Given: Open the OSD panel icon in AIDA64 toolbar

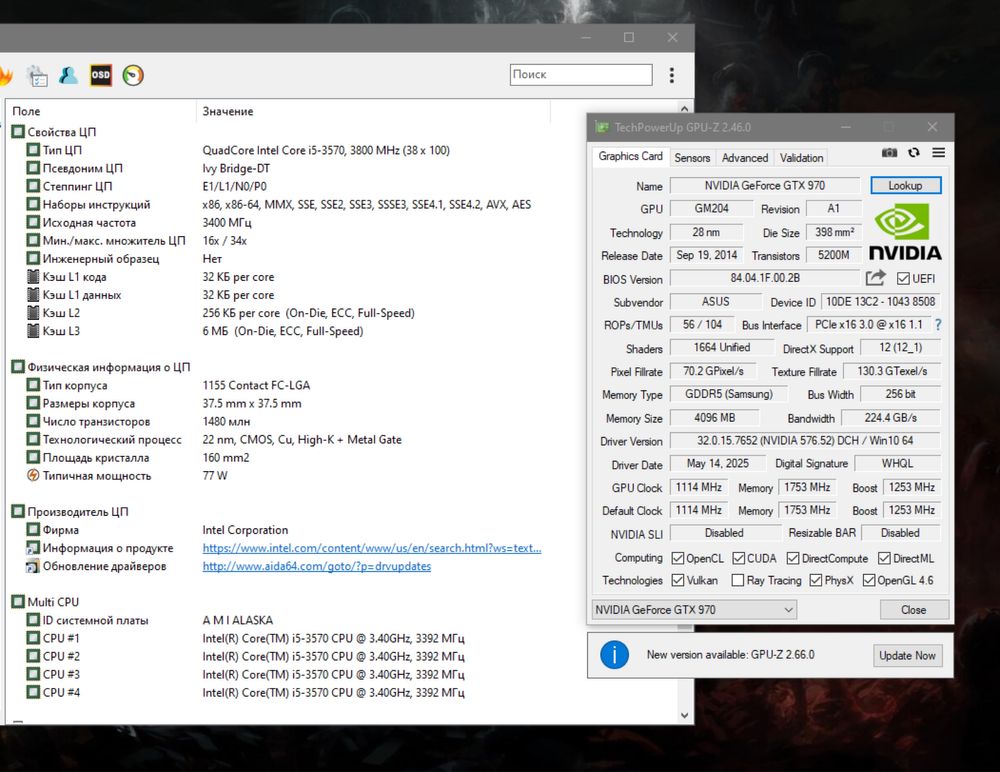Looking at the screenshot, I should pyautogui.click(x=101, y=75).
